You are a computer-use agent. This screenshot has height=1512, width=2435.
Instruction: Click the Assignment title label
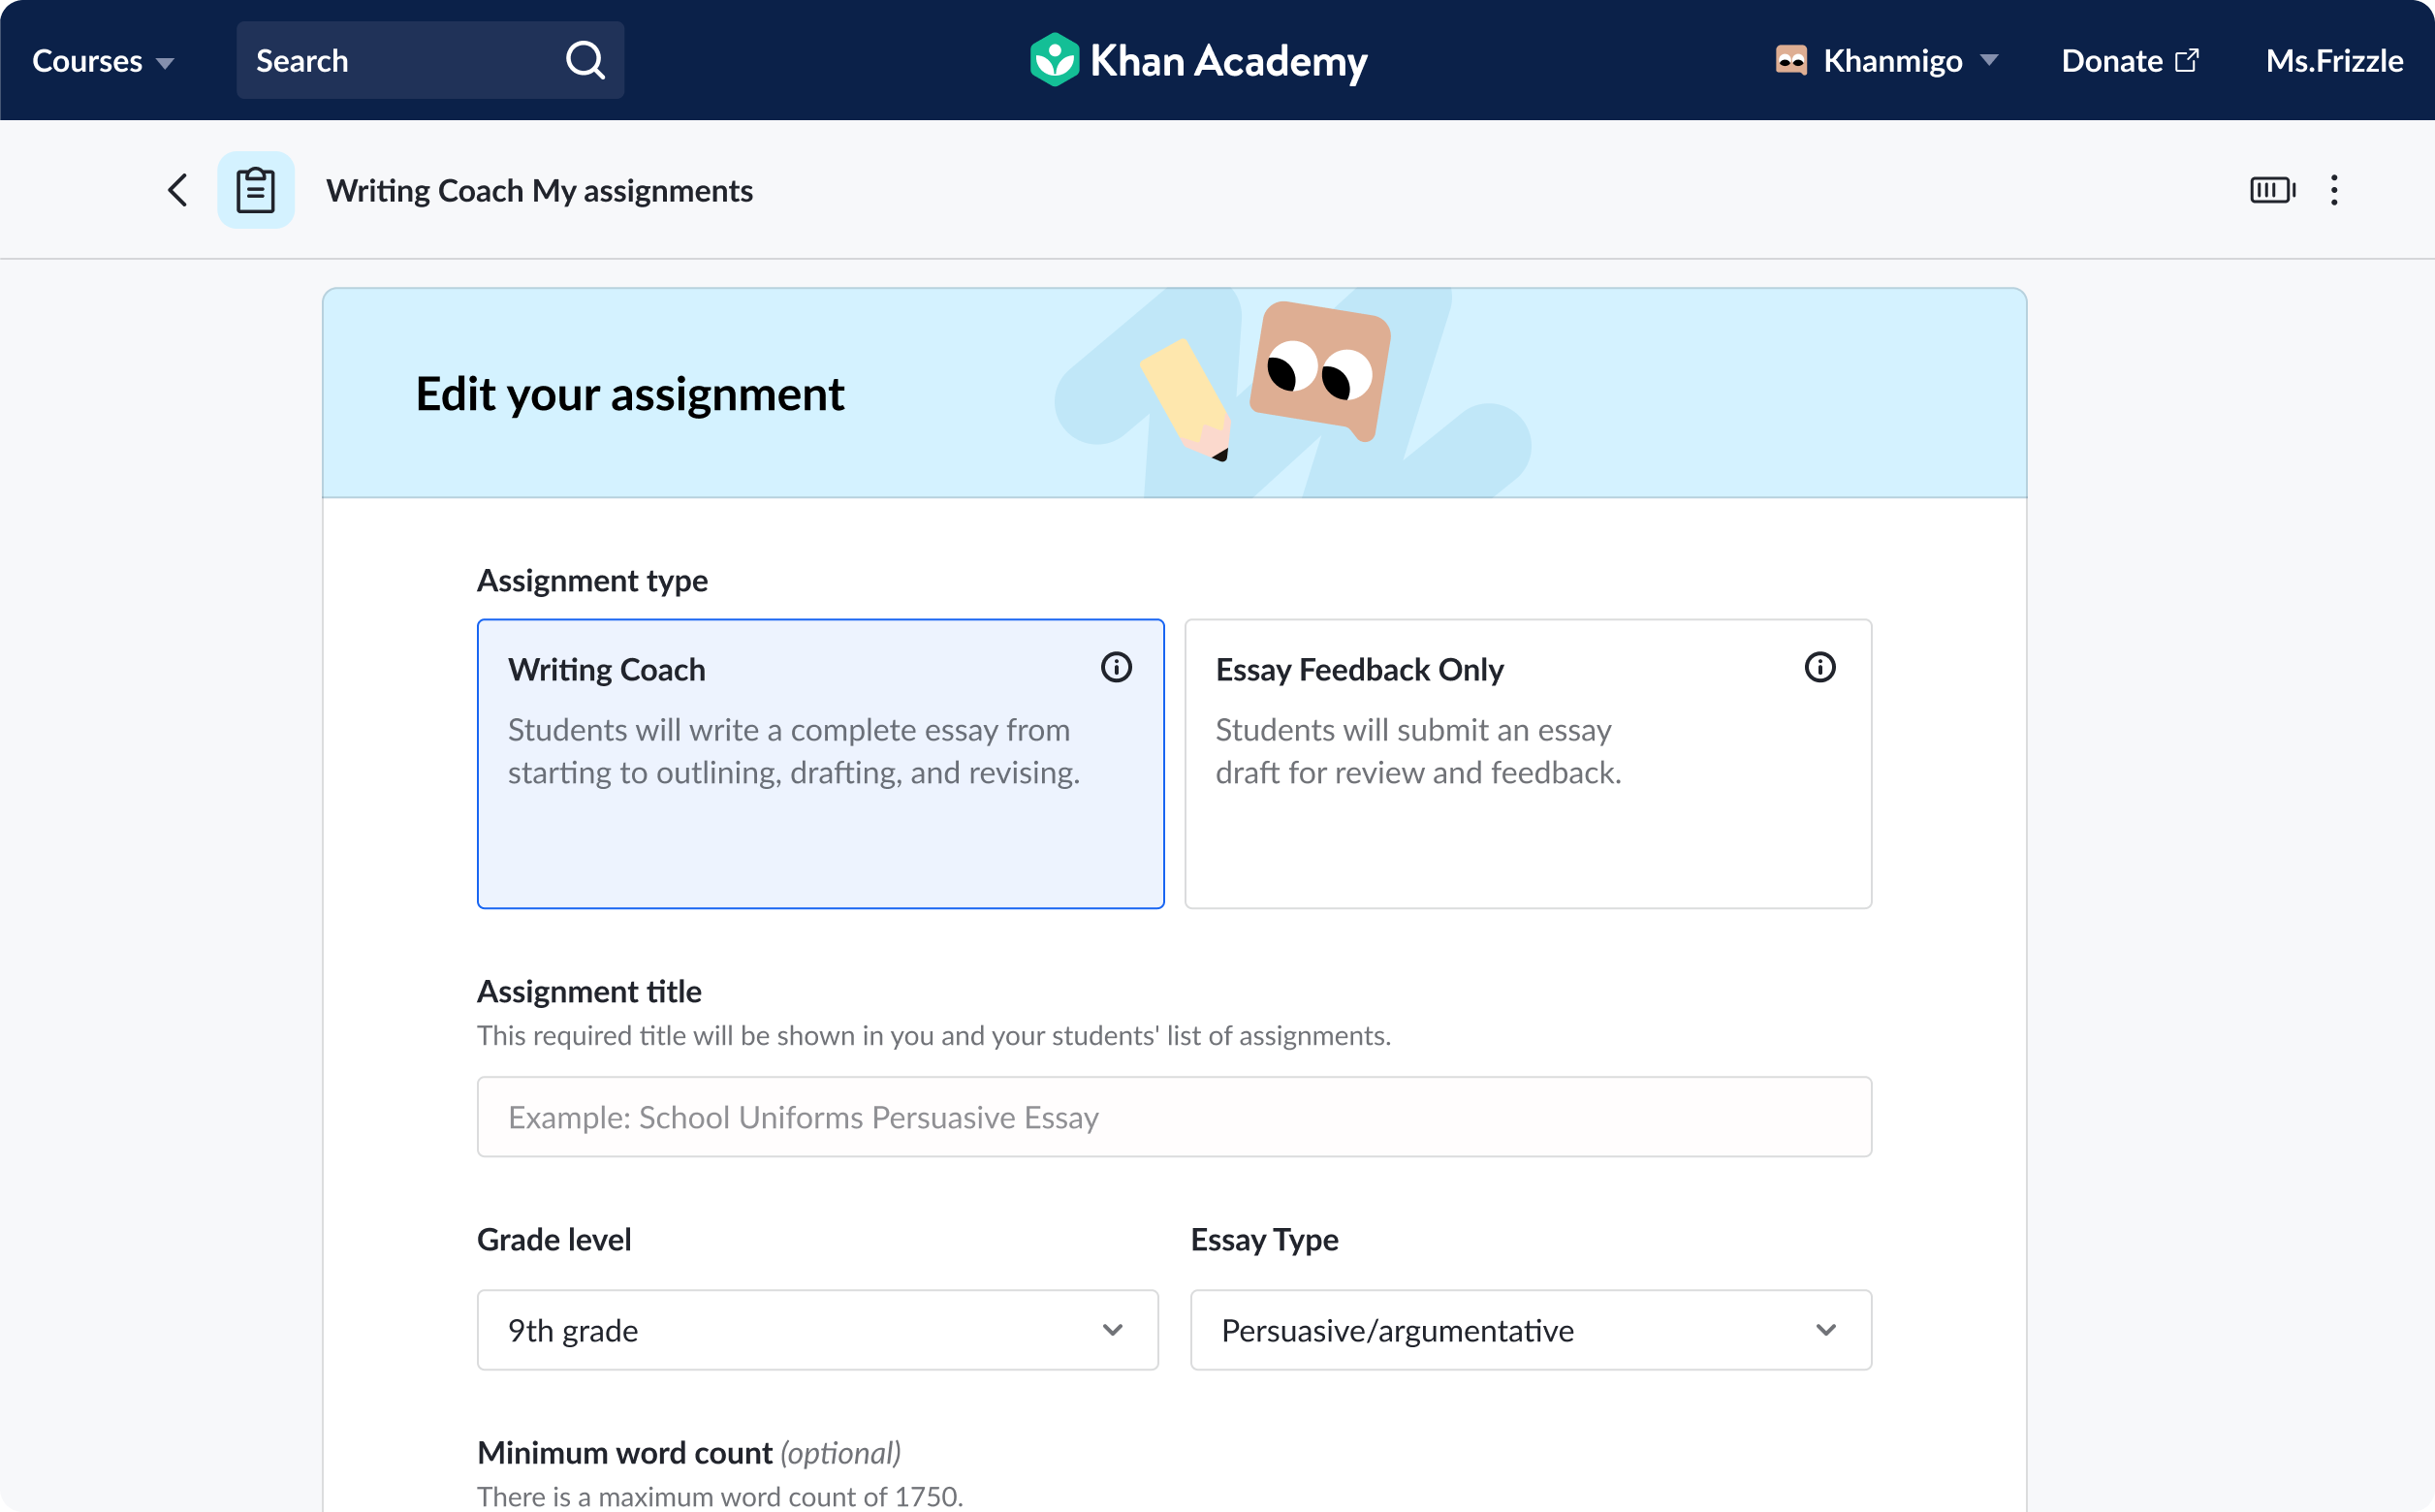(x=589, y=991)
